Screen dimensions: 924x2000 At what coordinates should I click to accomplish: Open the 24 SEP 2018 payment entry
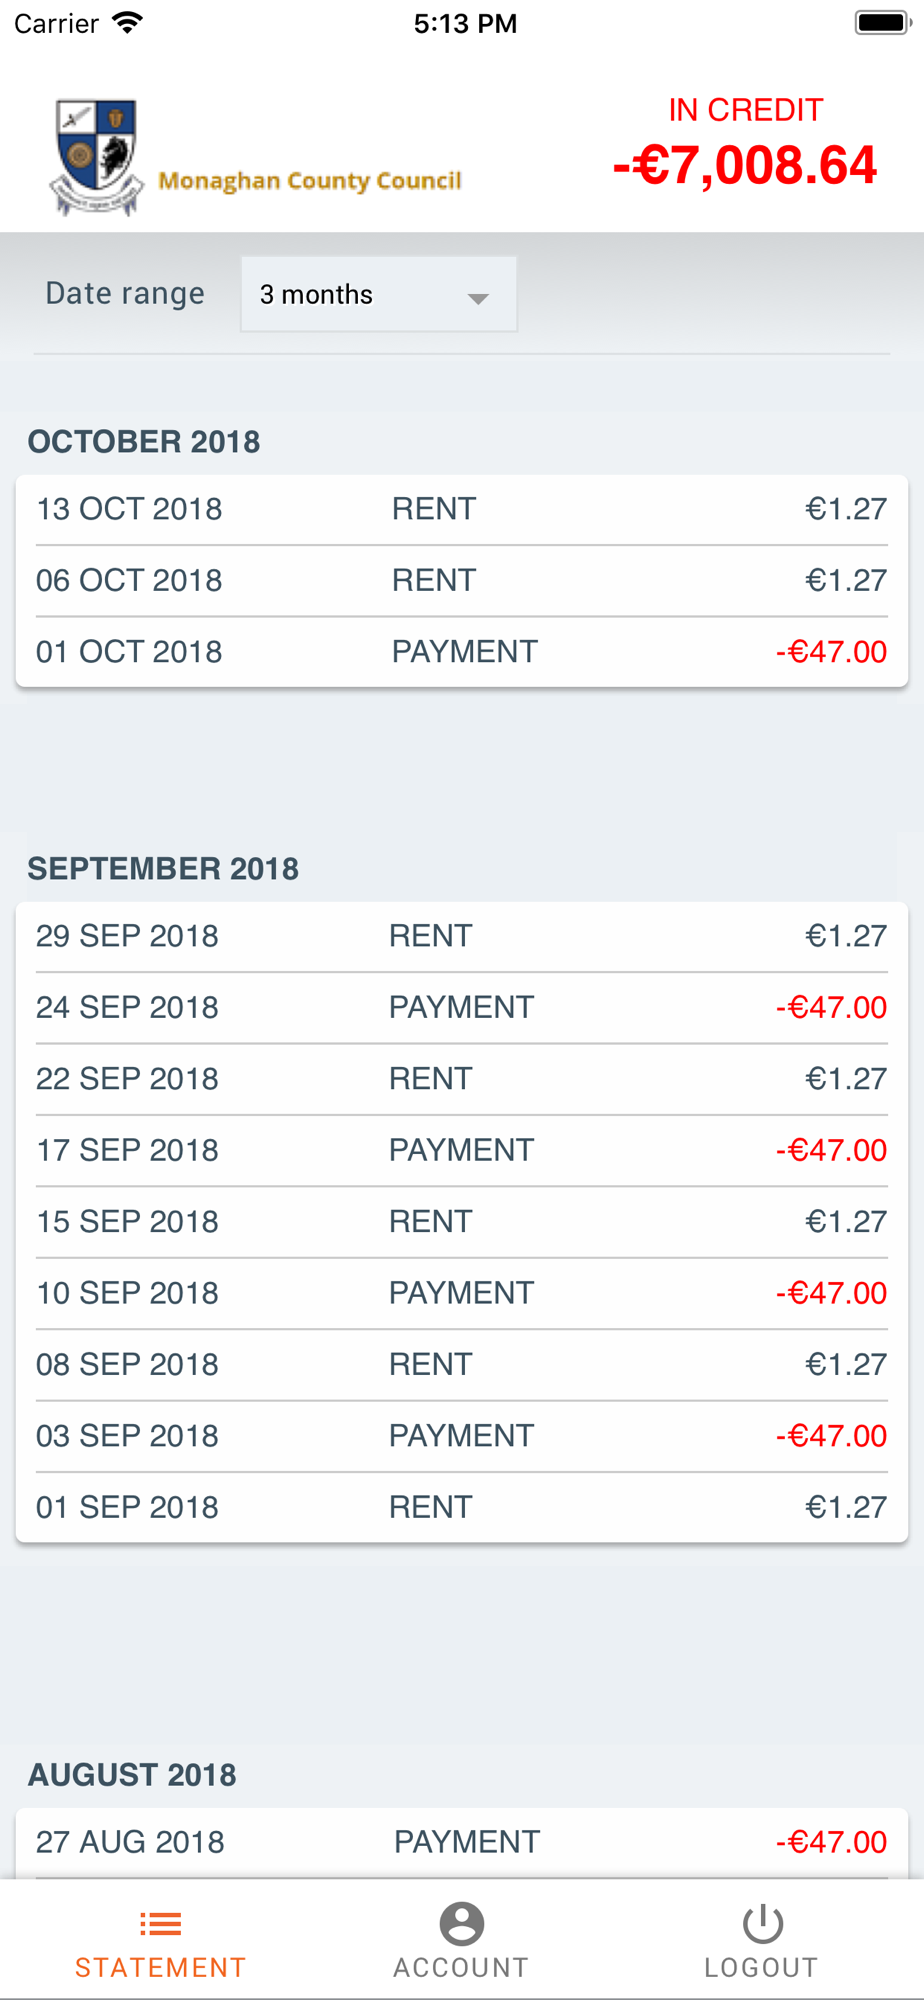click(462, 1007)
